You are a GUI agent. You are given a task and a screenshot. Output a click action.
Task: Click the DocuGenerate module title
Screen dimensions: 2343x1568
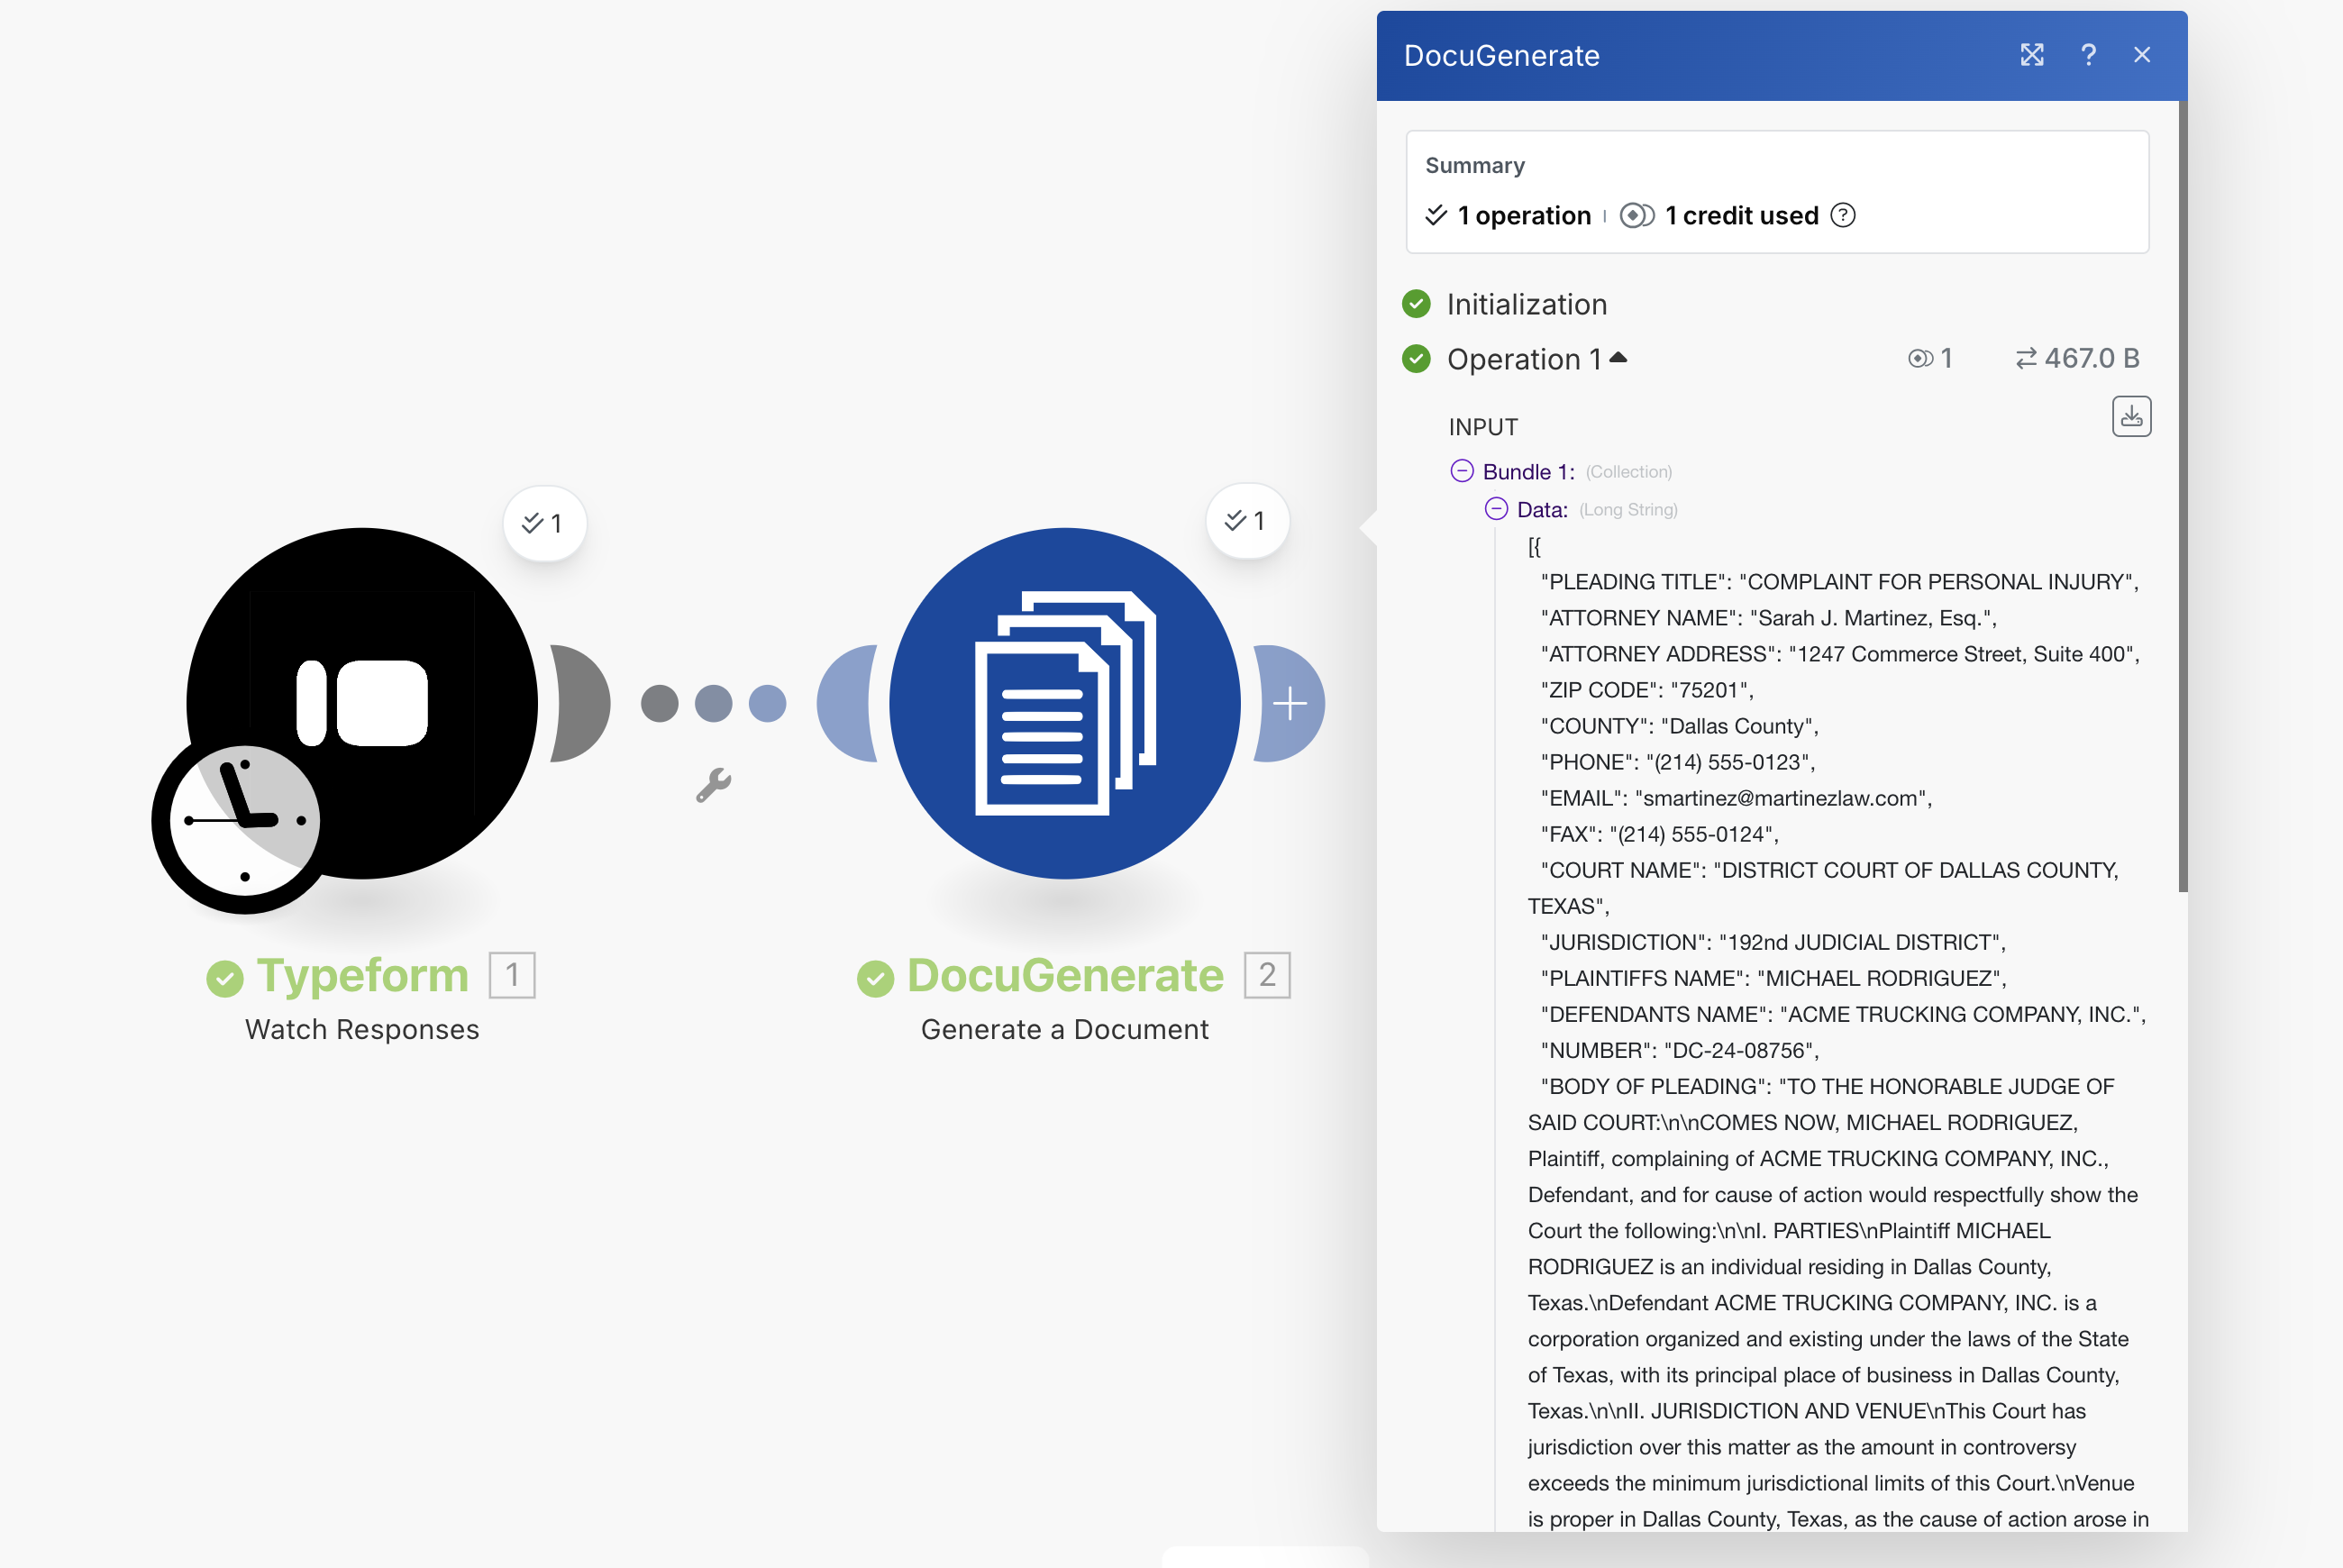pos(1065,975)
